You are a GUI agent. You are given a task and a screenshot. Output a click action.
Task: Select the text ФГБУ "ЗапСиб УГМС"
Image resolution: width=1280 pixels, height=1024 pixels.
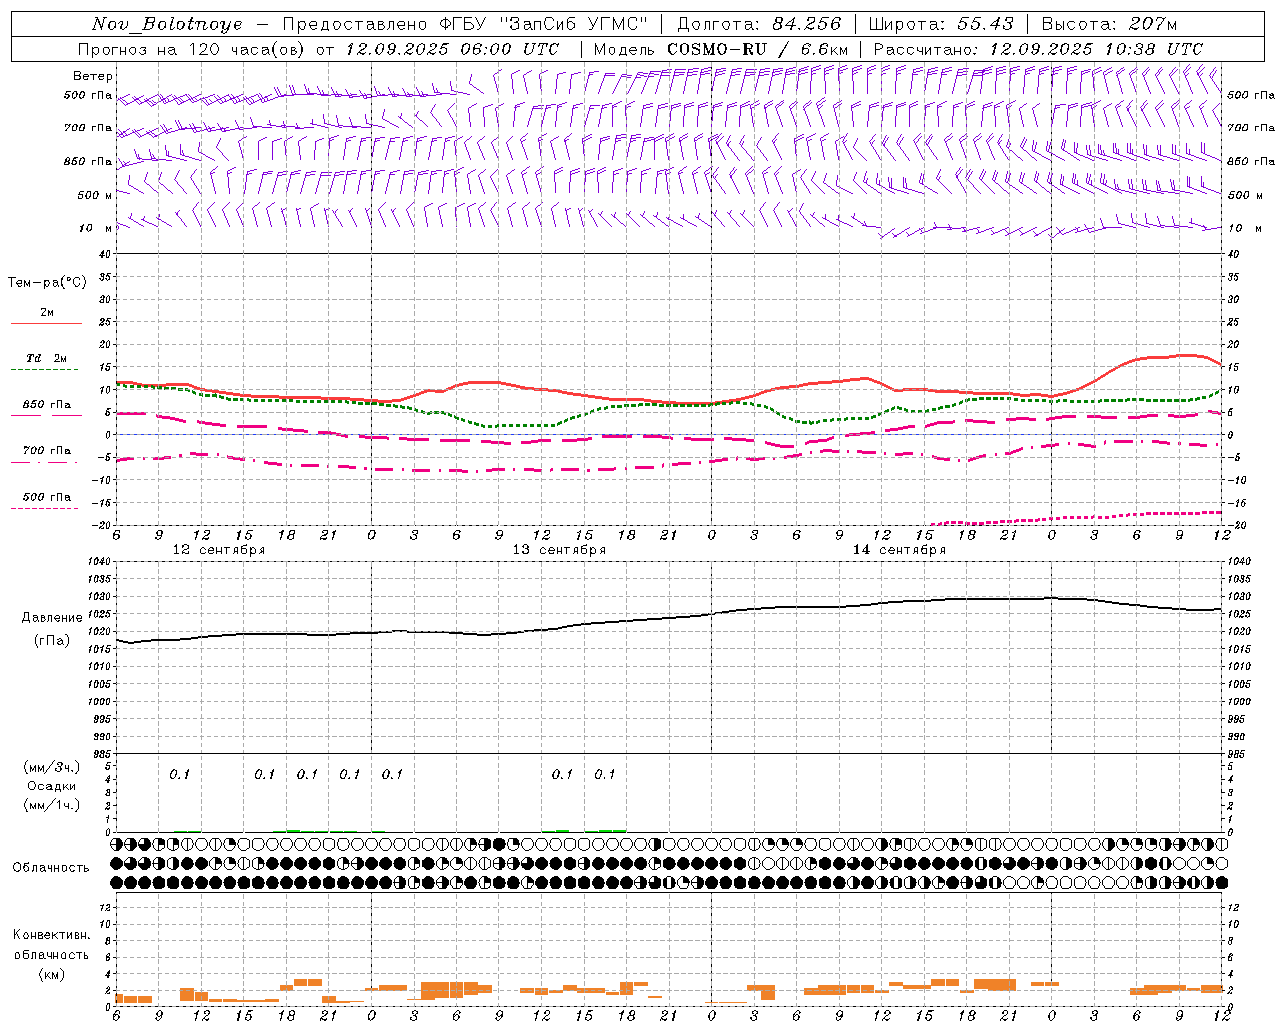543,24
